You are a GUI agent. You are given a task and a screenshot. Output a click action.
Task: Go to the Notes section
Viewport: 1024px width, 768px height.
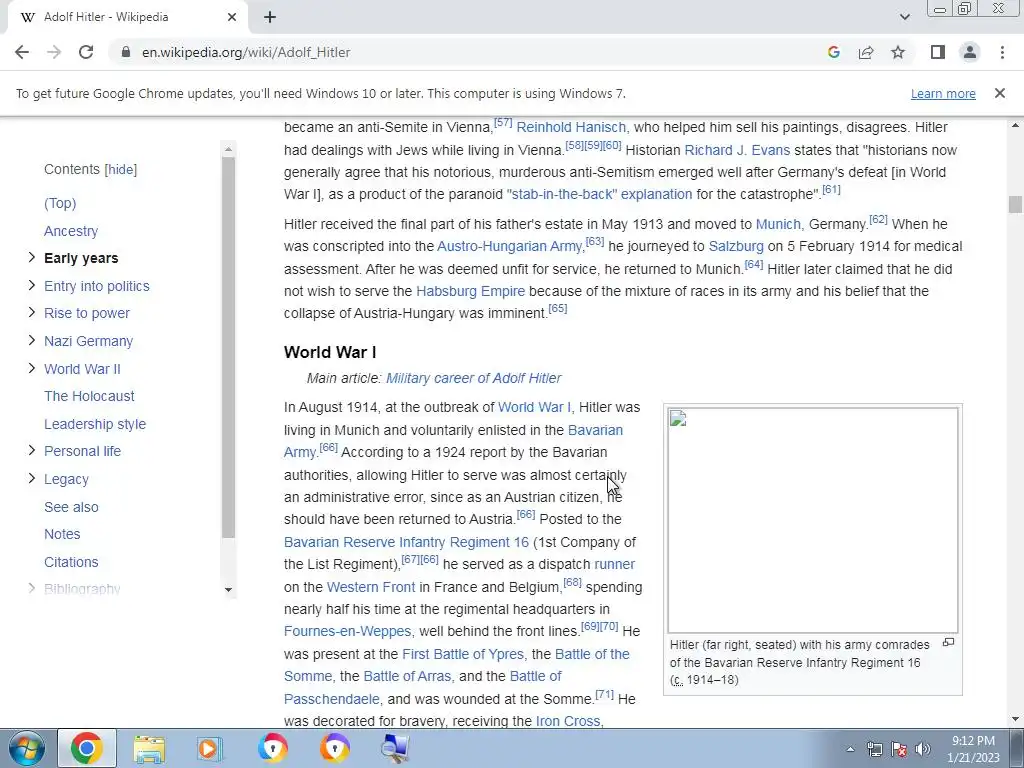point(62,534)
